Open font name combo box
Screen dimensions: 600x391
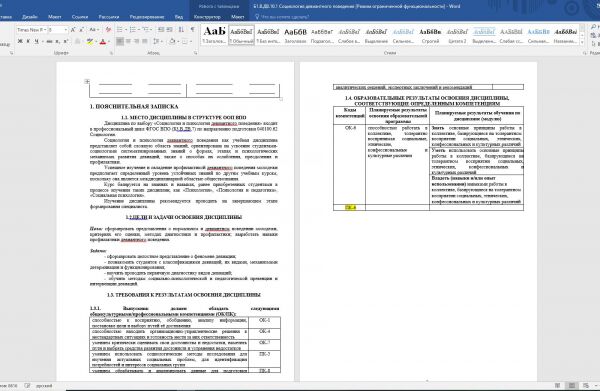point(31,29)
